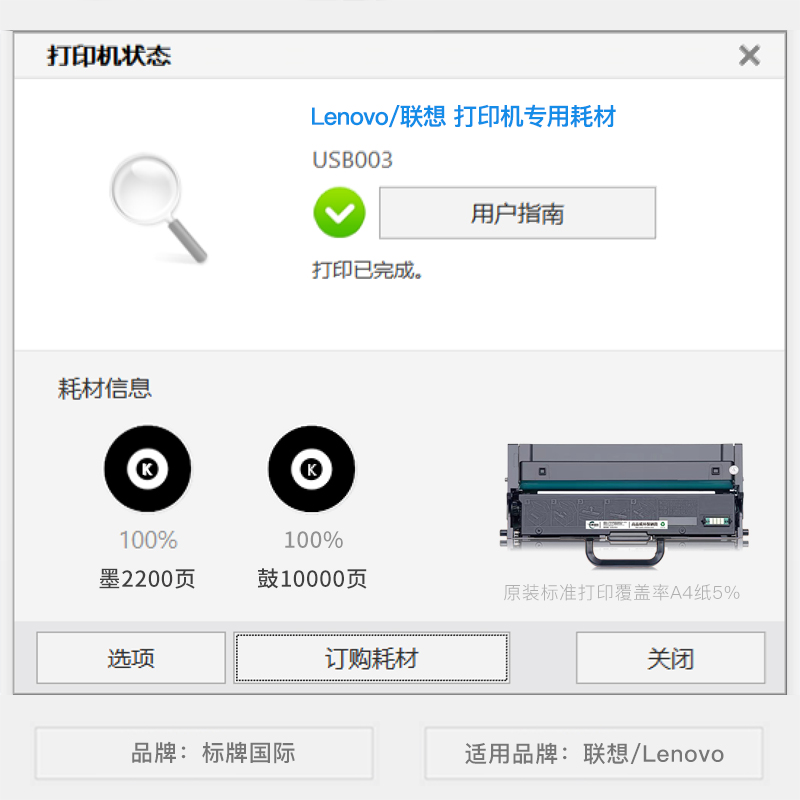
Task: Click the 打印机状态 title bar text
Action: click(109, 56)
